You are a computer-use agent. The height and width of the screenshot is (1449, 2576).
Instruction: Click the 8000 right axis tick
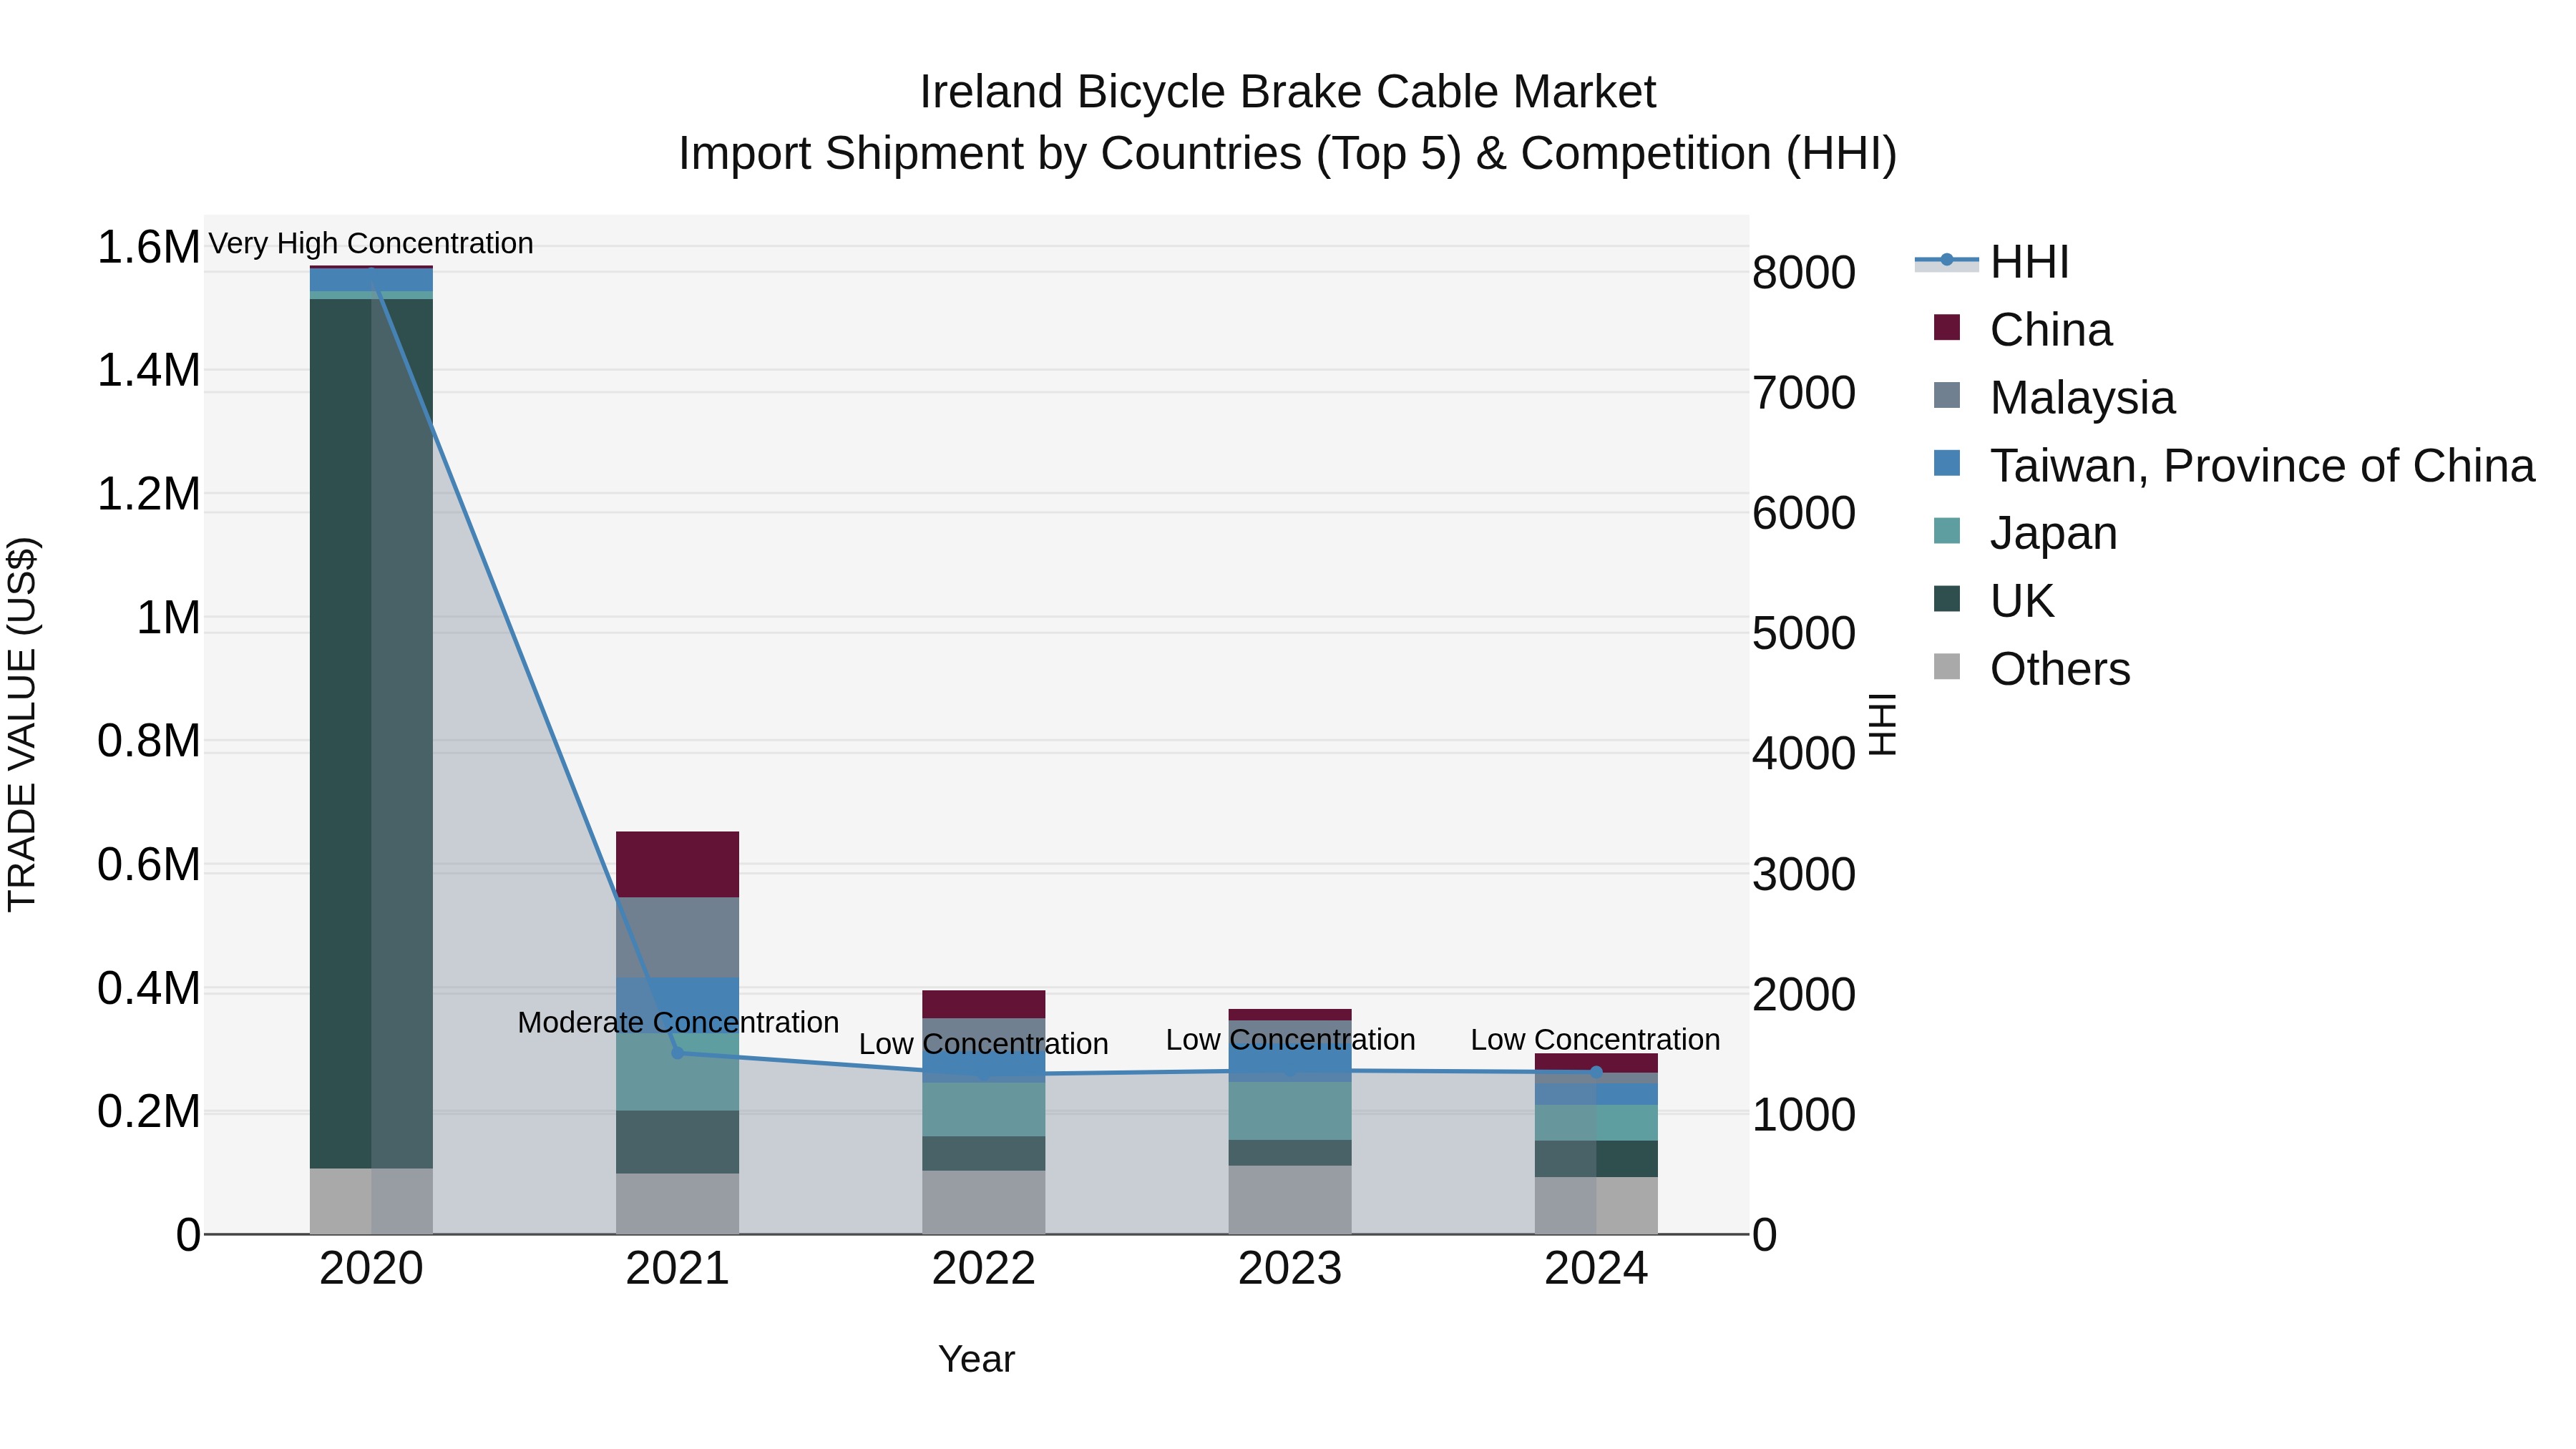1804,273
